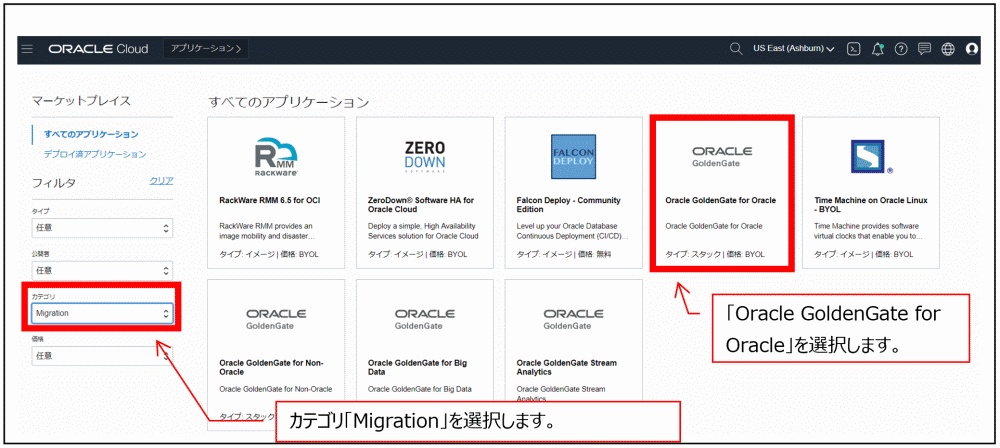Image resolution: width=1000 pixels, height=448 pixels.
Task: Open the タイプ filter dropdown
Action: pyautogui.click(x=102, y=228)
